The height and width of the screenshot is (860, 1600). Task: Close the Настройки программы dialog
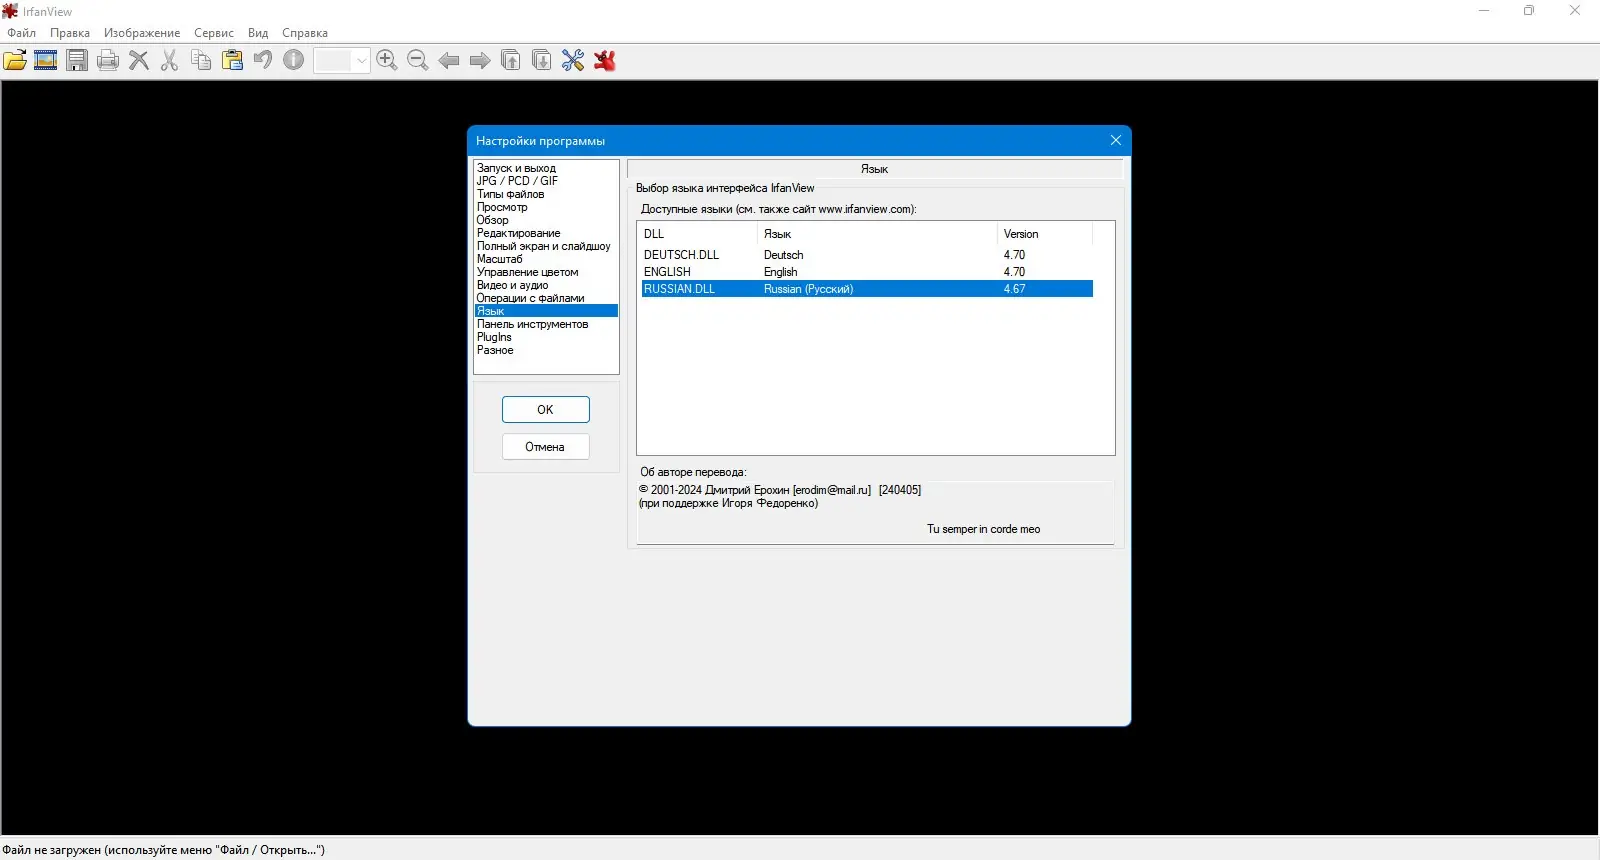coord(1116,140)
